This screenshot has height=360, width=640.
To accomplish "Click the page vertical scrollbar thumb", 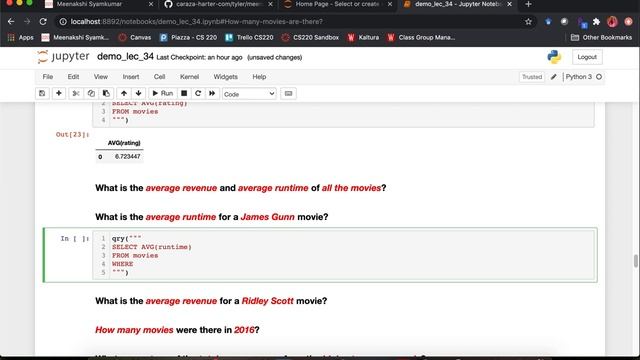I will (x=636, y=261).
